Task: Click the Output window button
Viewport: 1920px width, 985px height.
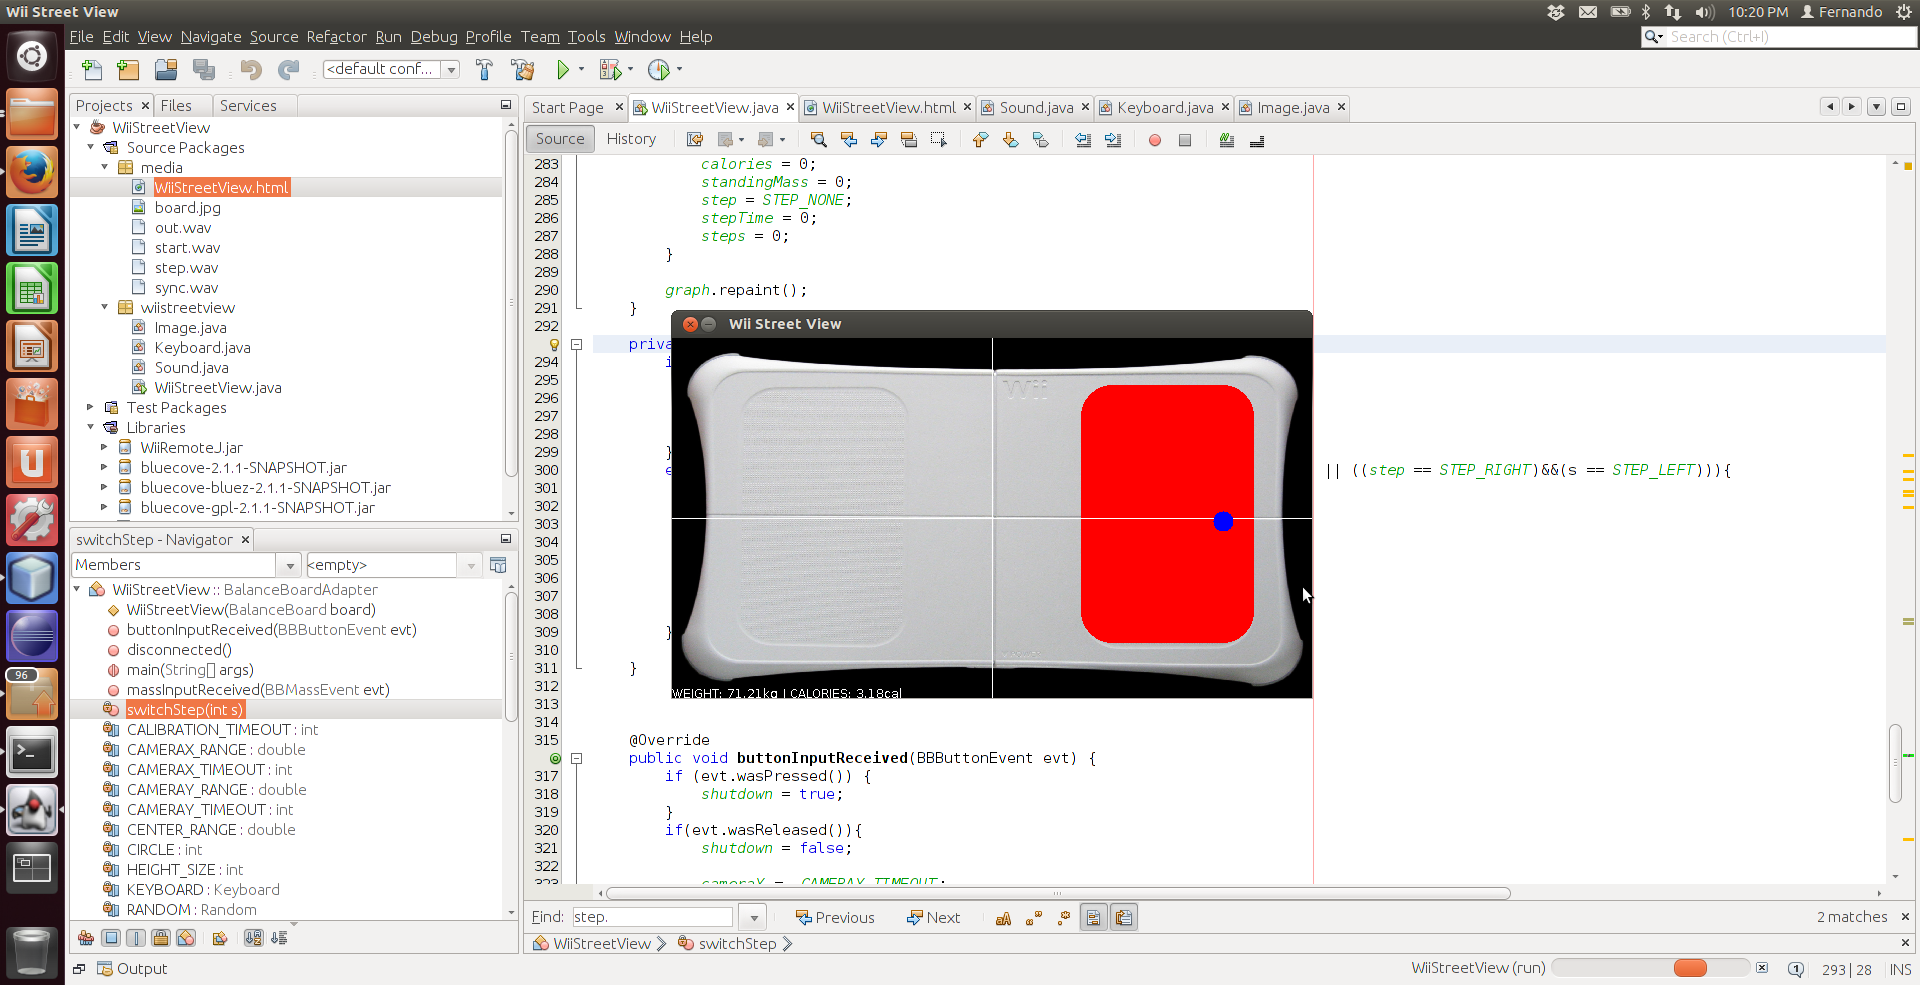Action: [132, 969]
